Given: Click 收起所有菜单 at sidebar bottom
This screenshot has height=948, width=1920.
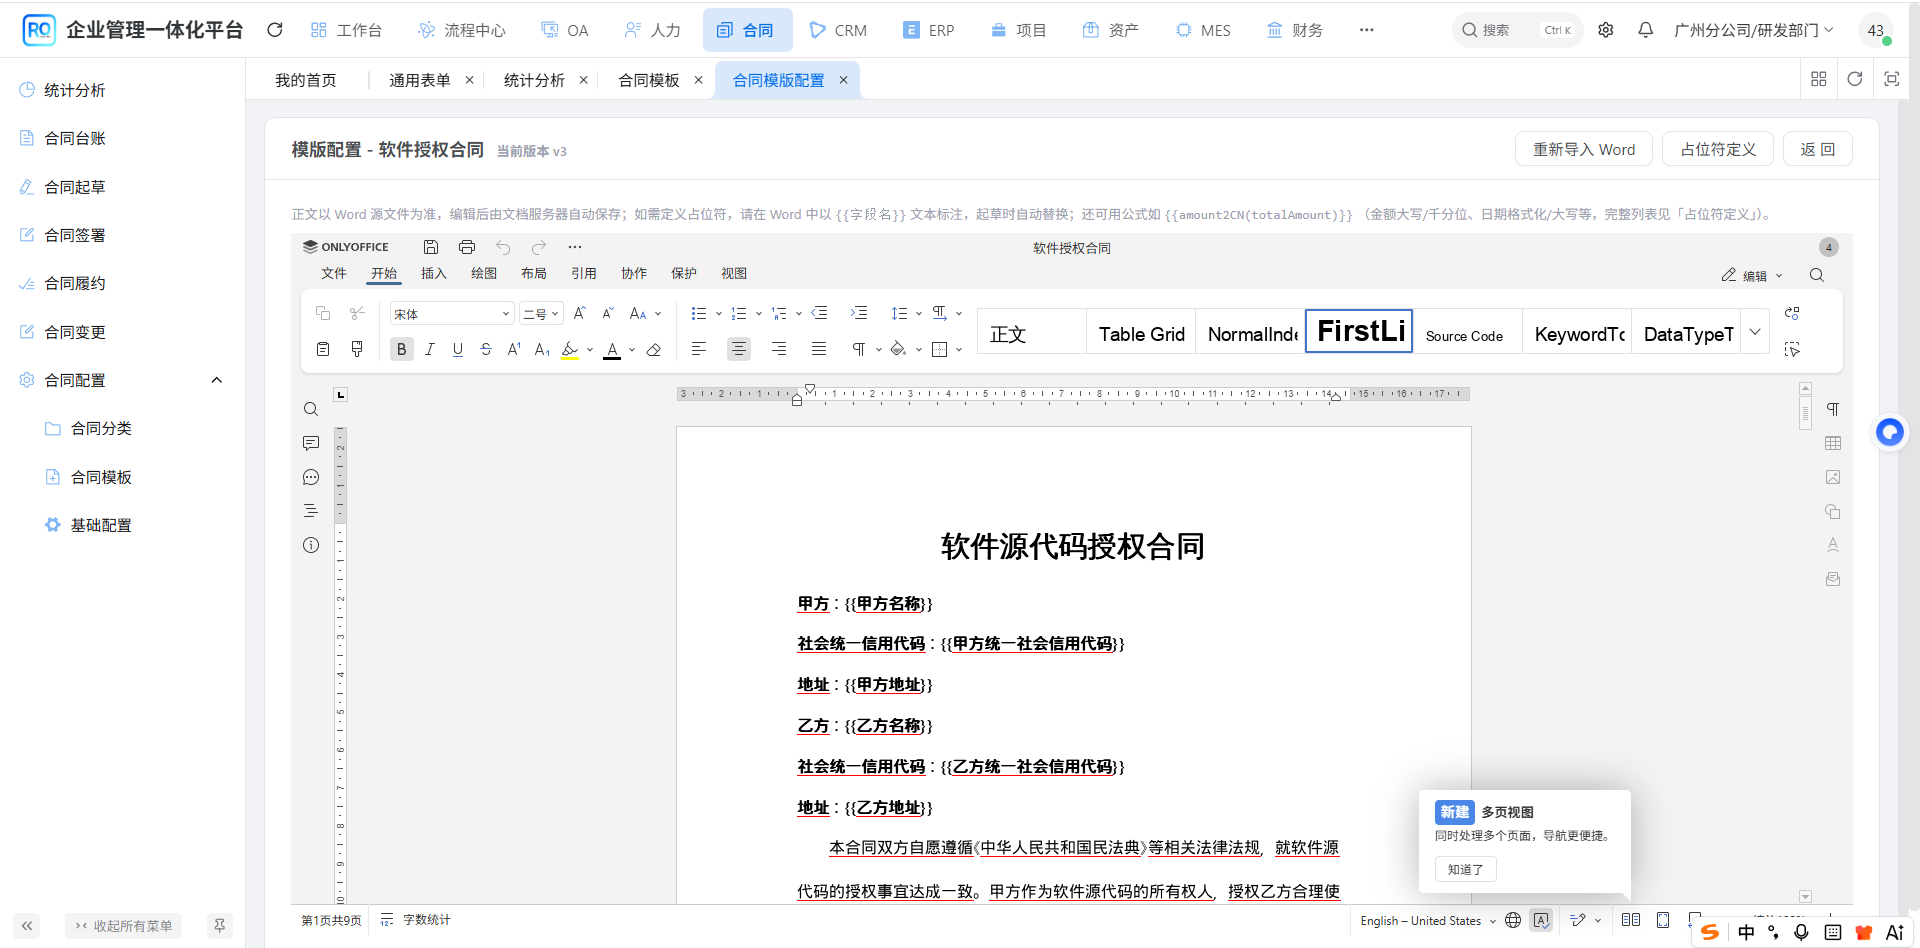Looking at the screenshot, I should point(124,926).
